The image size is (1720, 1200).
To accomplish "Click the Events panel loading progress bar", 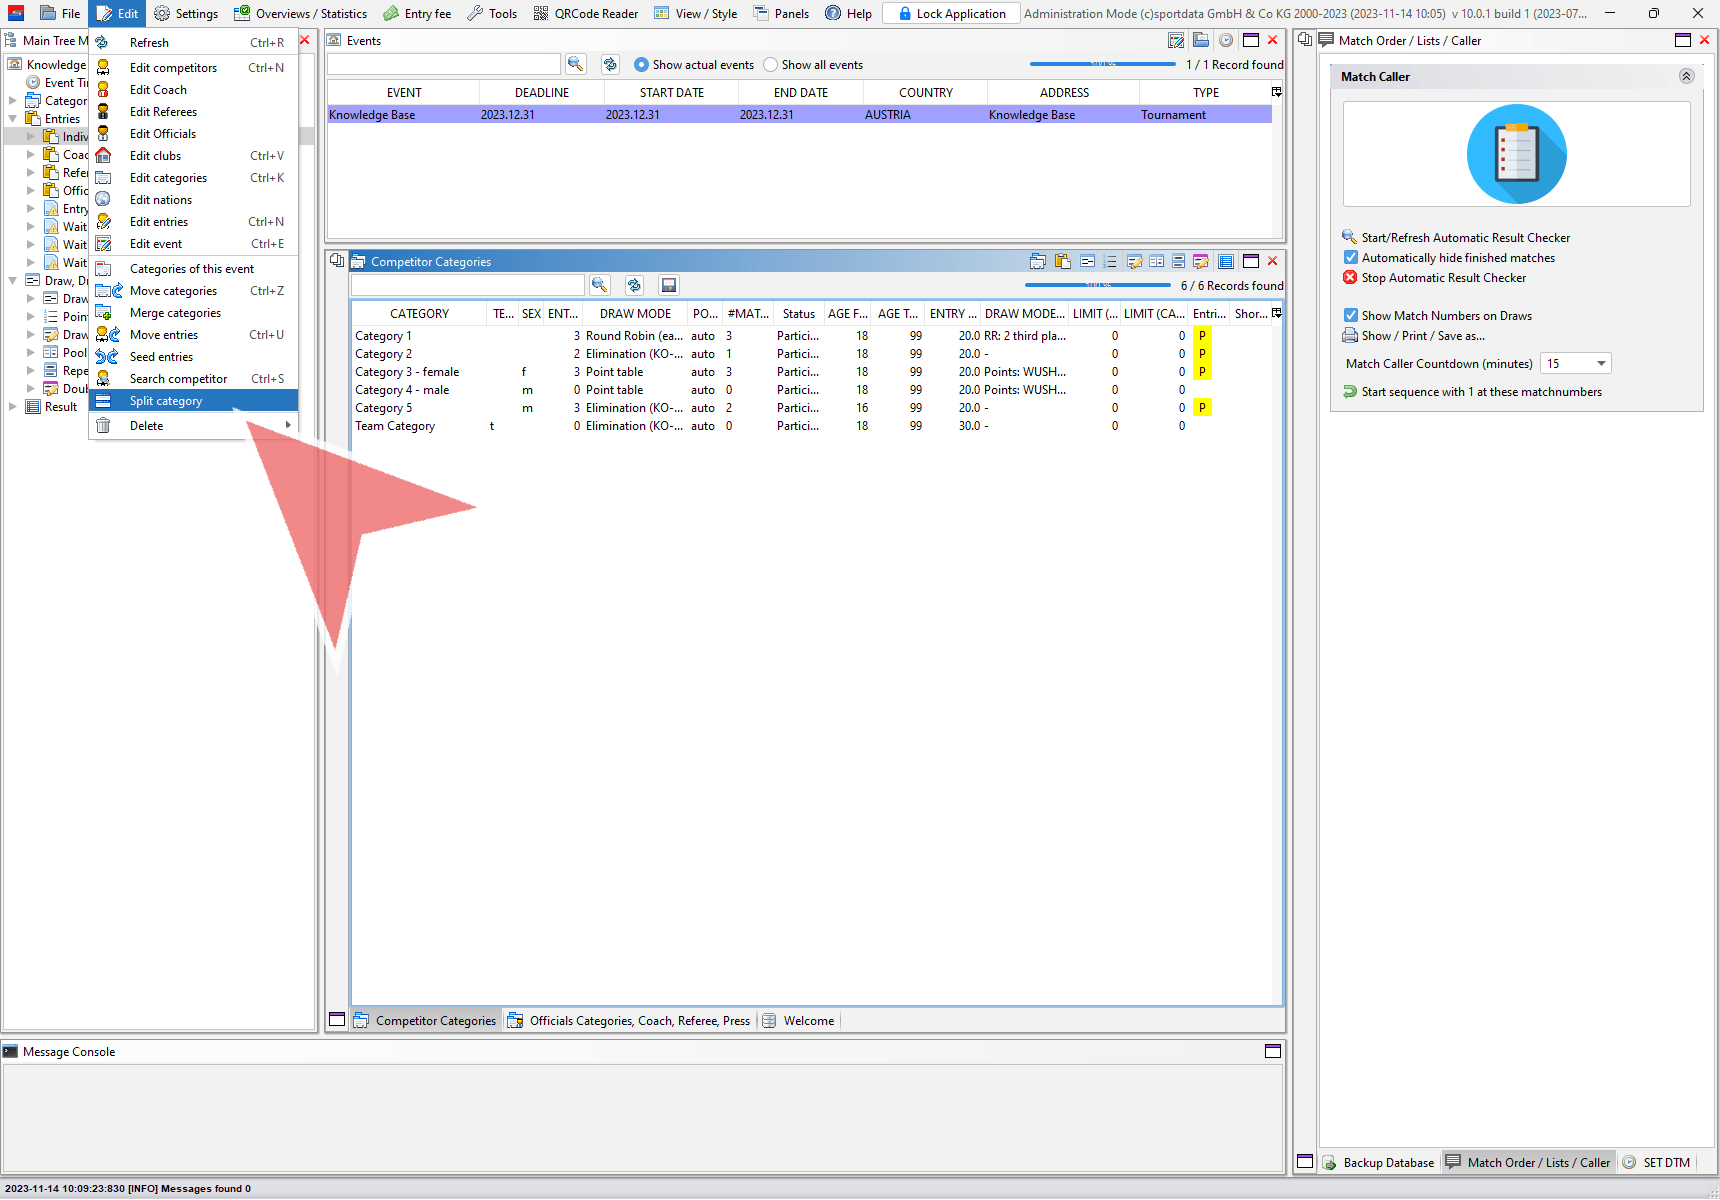I will (x=1102, y=65).
